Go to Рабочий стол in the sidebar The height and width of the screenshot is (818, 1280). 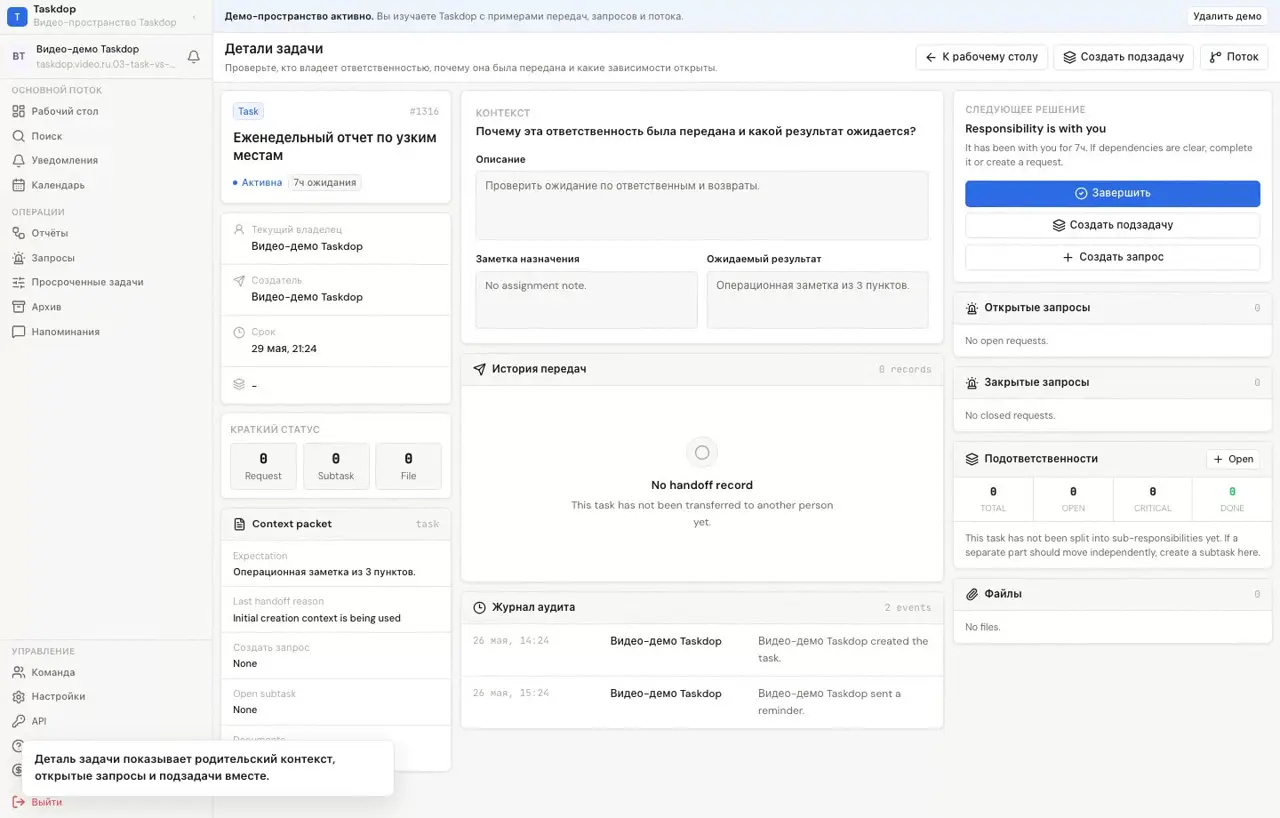tap(65, 111)
